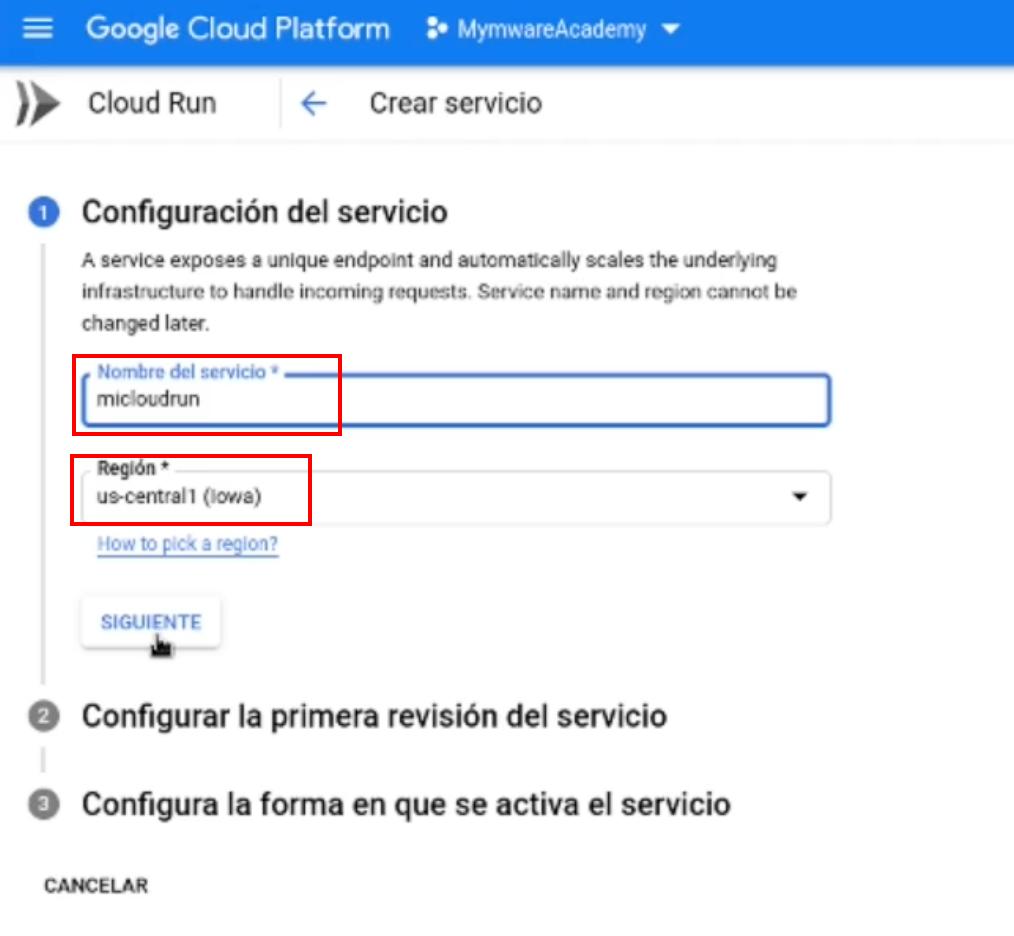Click the Cloud Run product label
Screen dimensions: 1014x936
[x=152, y=103]
